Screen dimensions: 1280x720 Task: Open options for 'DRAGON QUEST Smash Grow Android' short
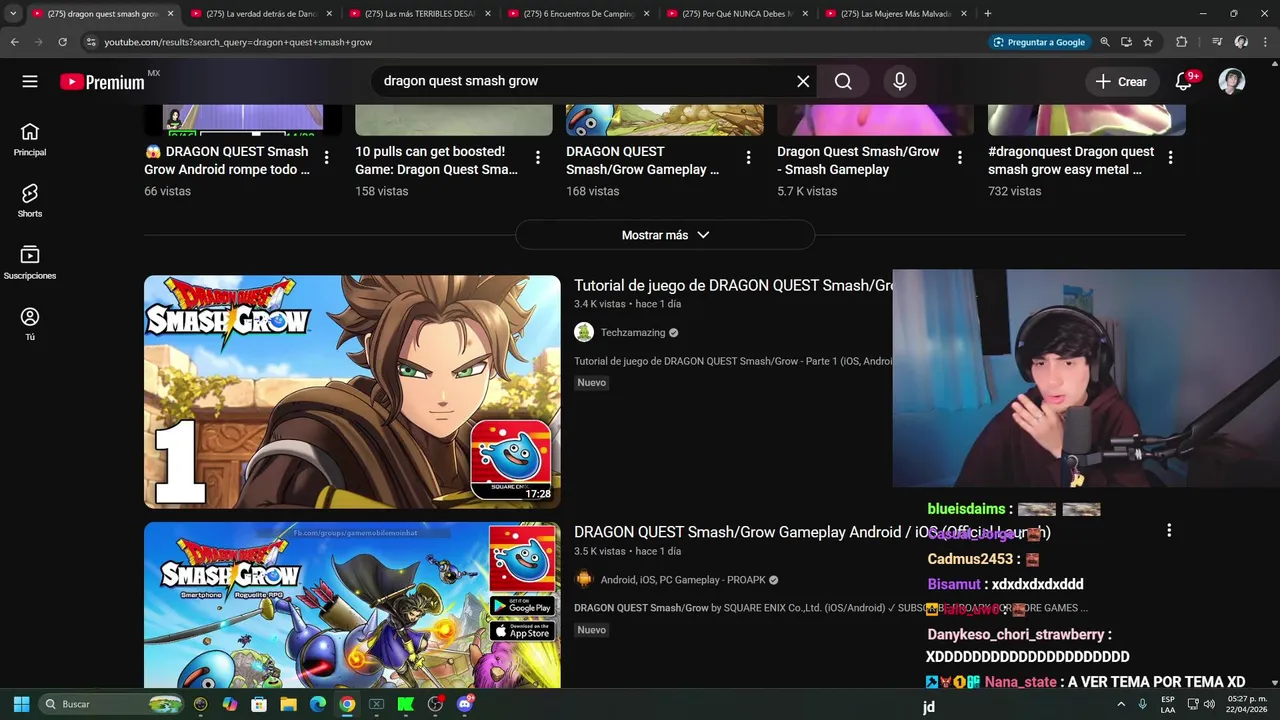tap(326, 157)
